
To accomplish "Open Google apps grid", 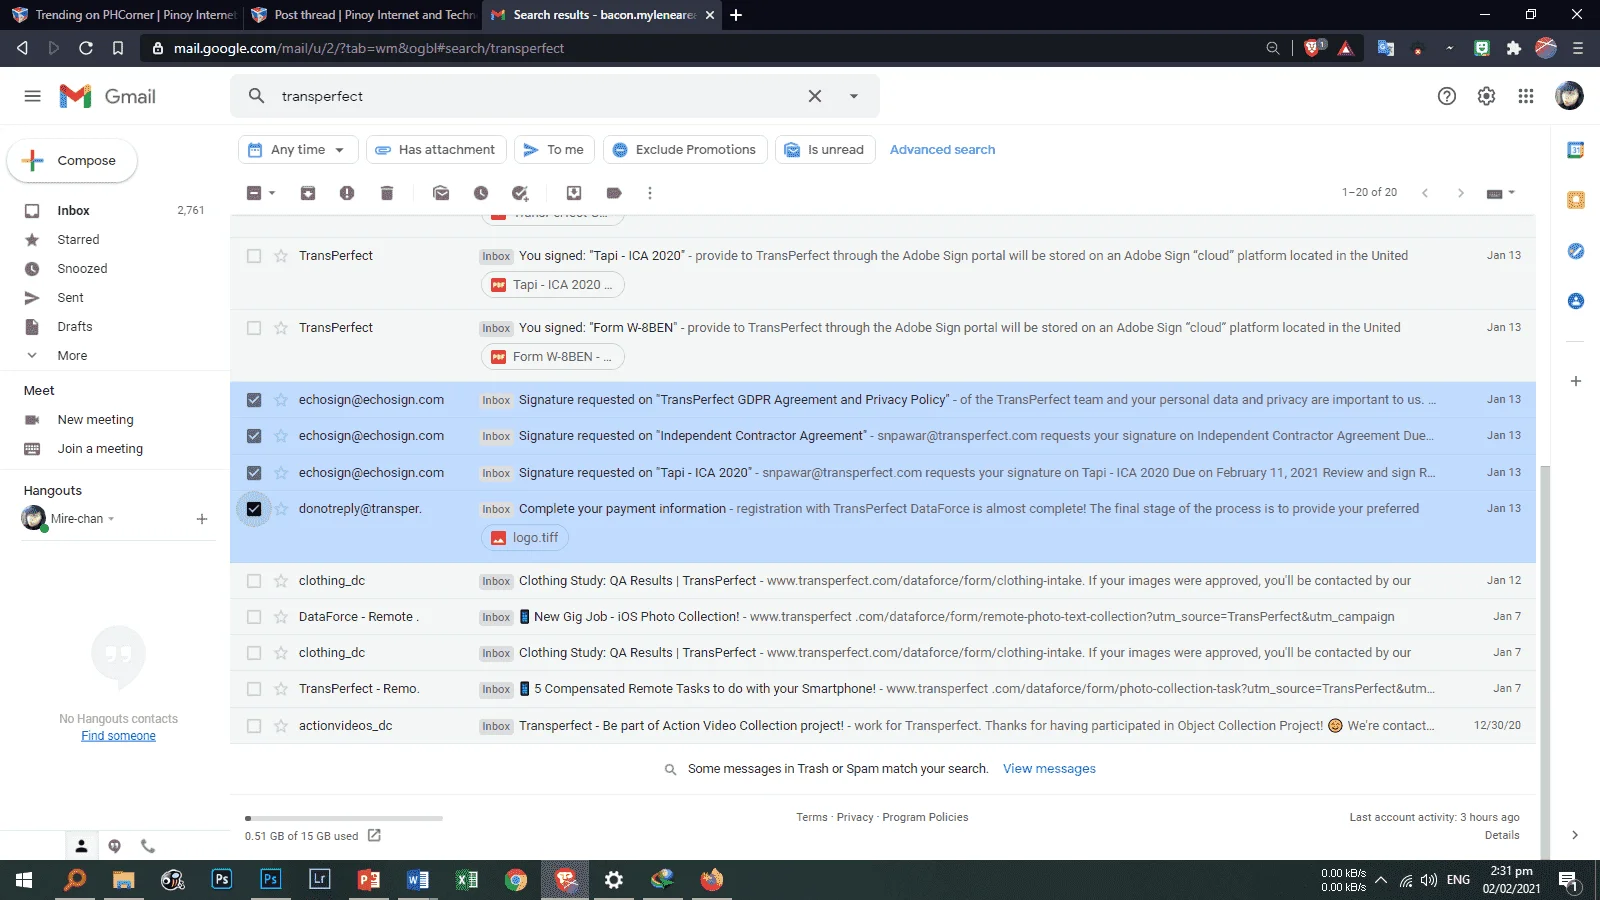I will (x=1526, y=96).
